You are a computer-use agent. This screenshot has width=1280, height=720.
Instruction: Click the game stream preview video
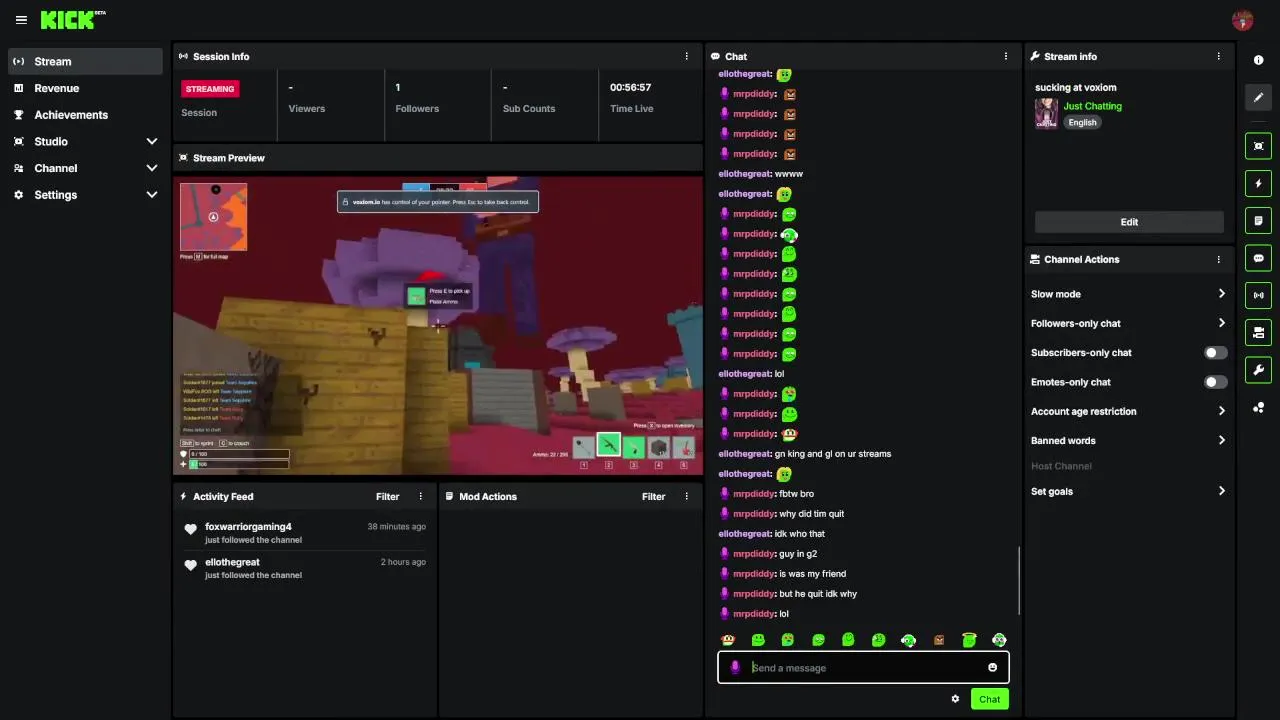[x=438, y=325]
